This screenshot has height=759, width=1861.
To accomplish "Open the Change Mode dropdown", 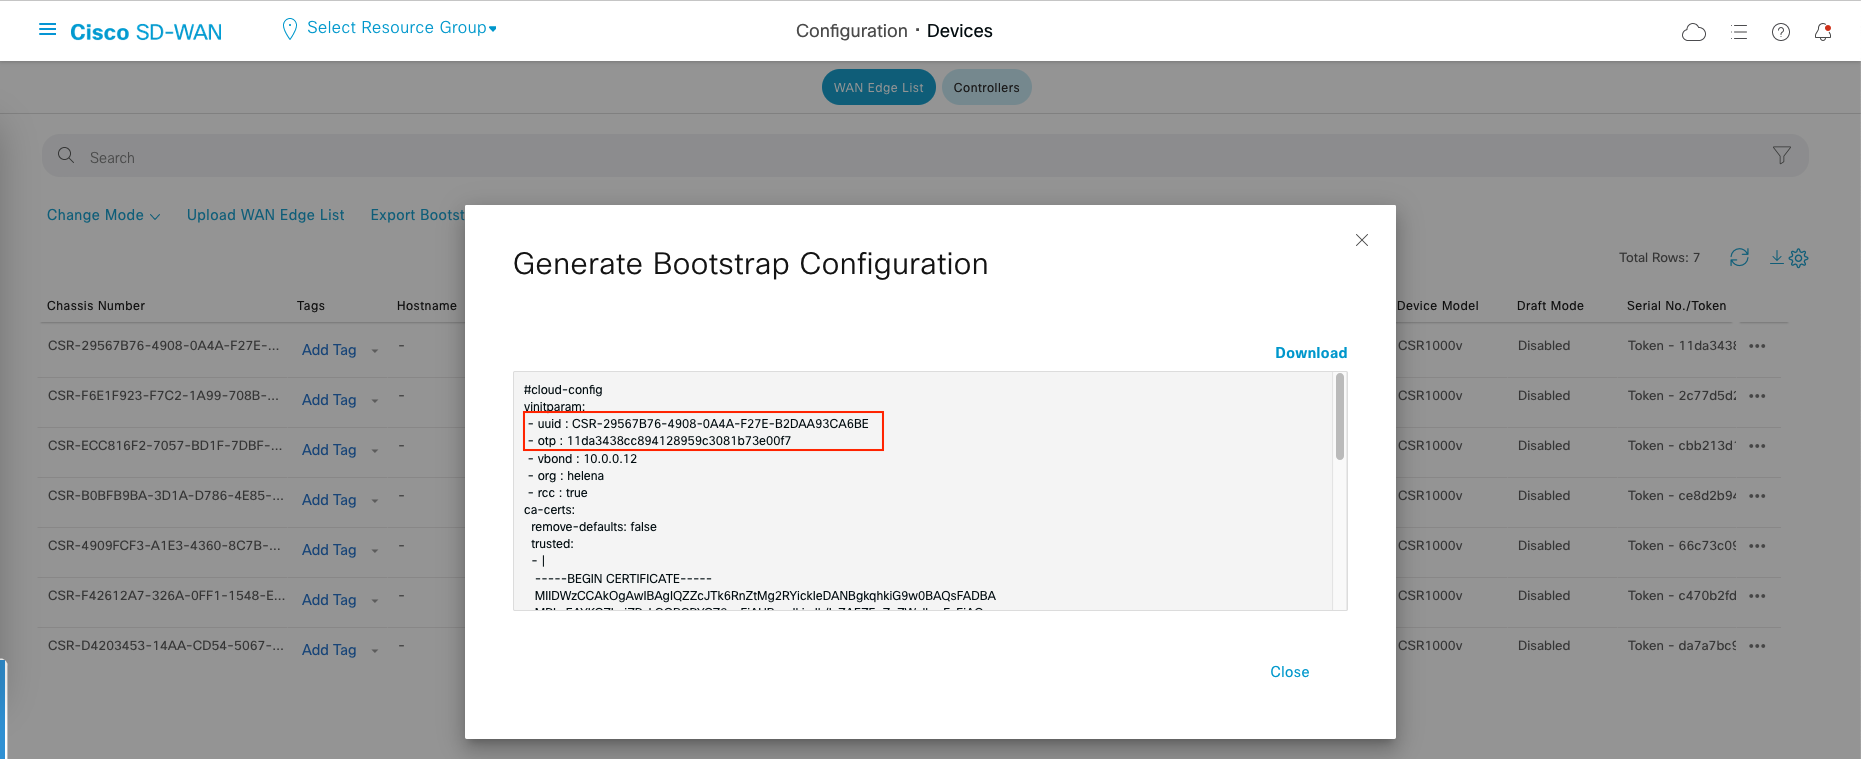I will coord(103,215).
